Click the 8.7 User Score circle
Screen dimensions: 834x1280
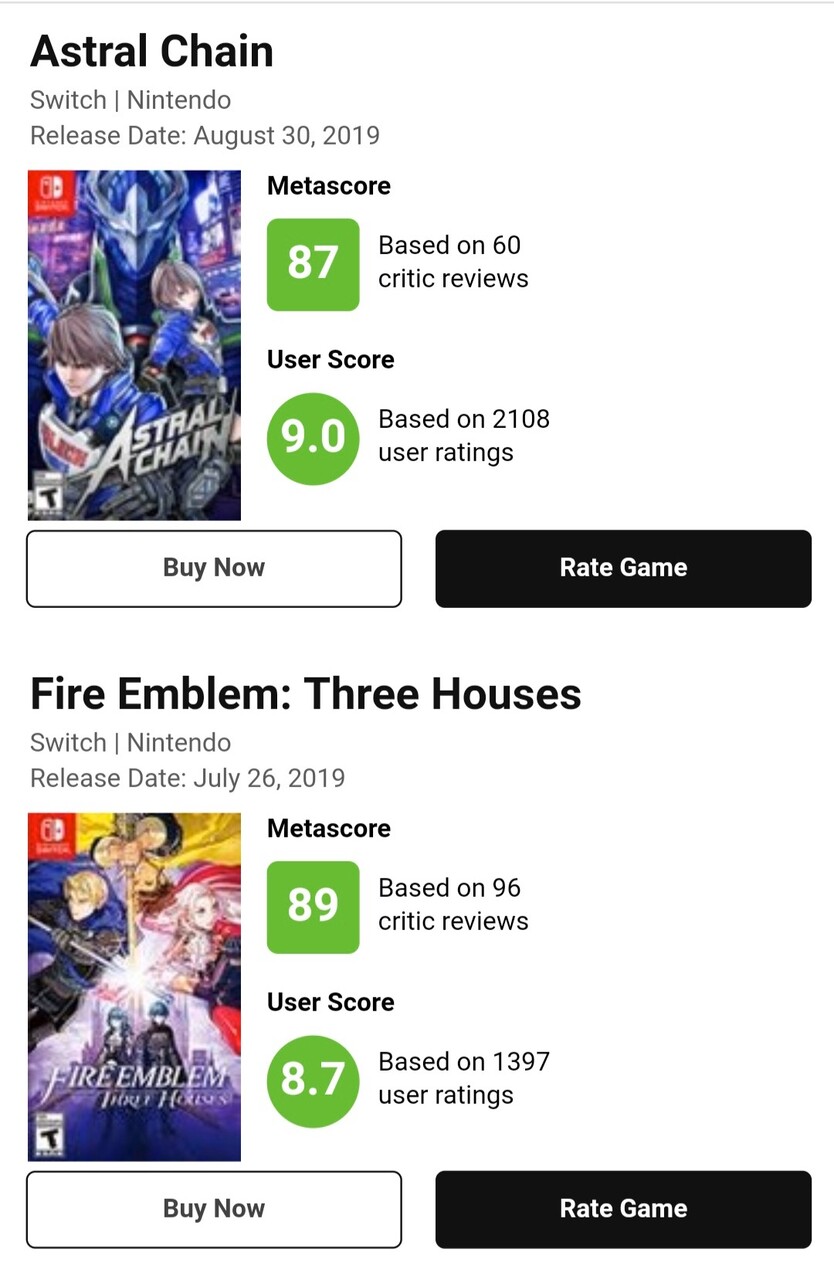(312, 1080)
